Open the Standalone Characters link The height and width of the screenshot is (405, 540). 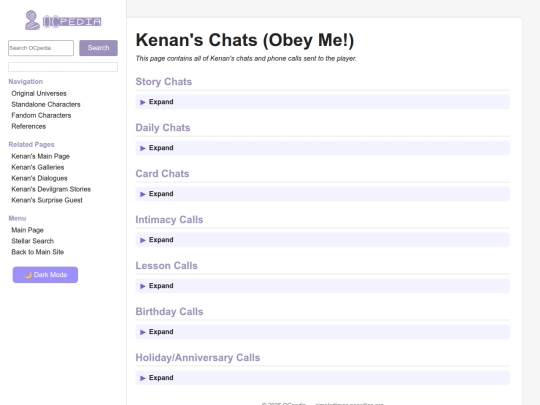(46, 104)
